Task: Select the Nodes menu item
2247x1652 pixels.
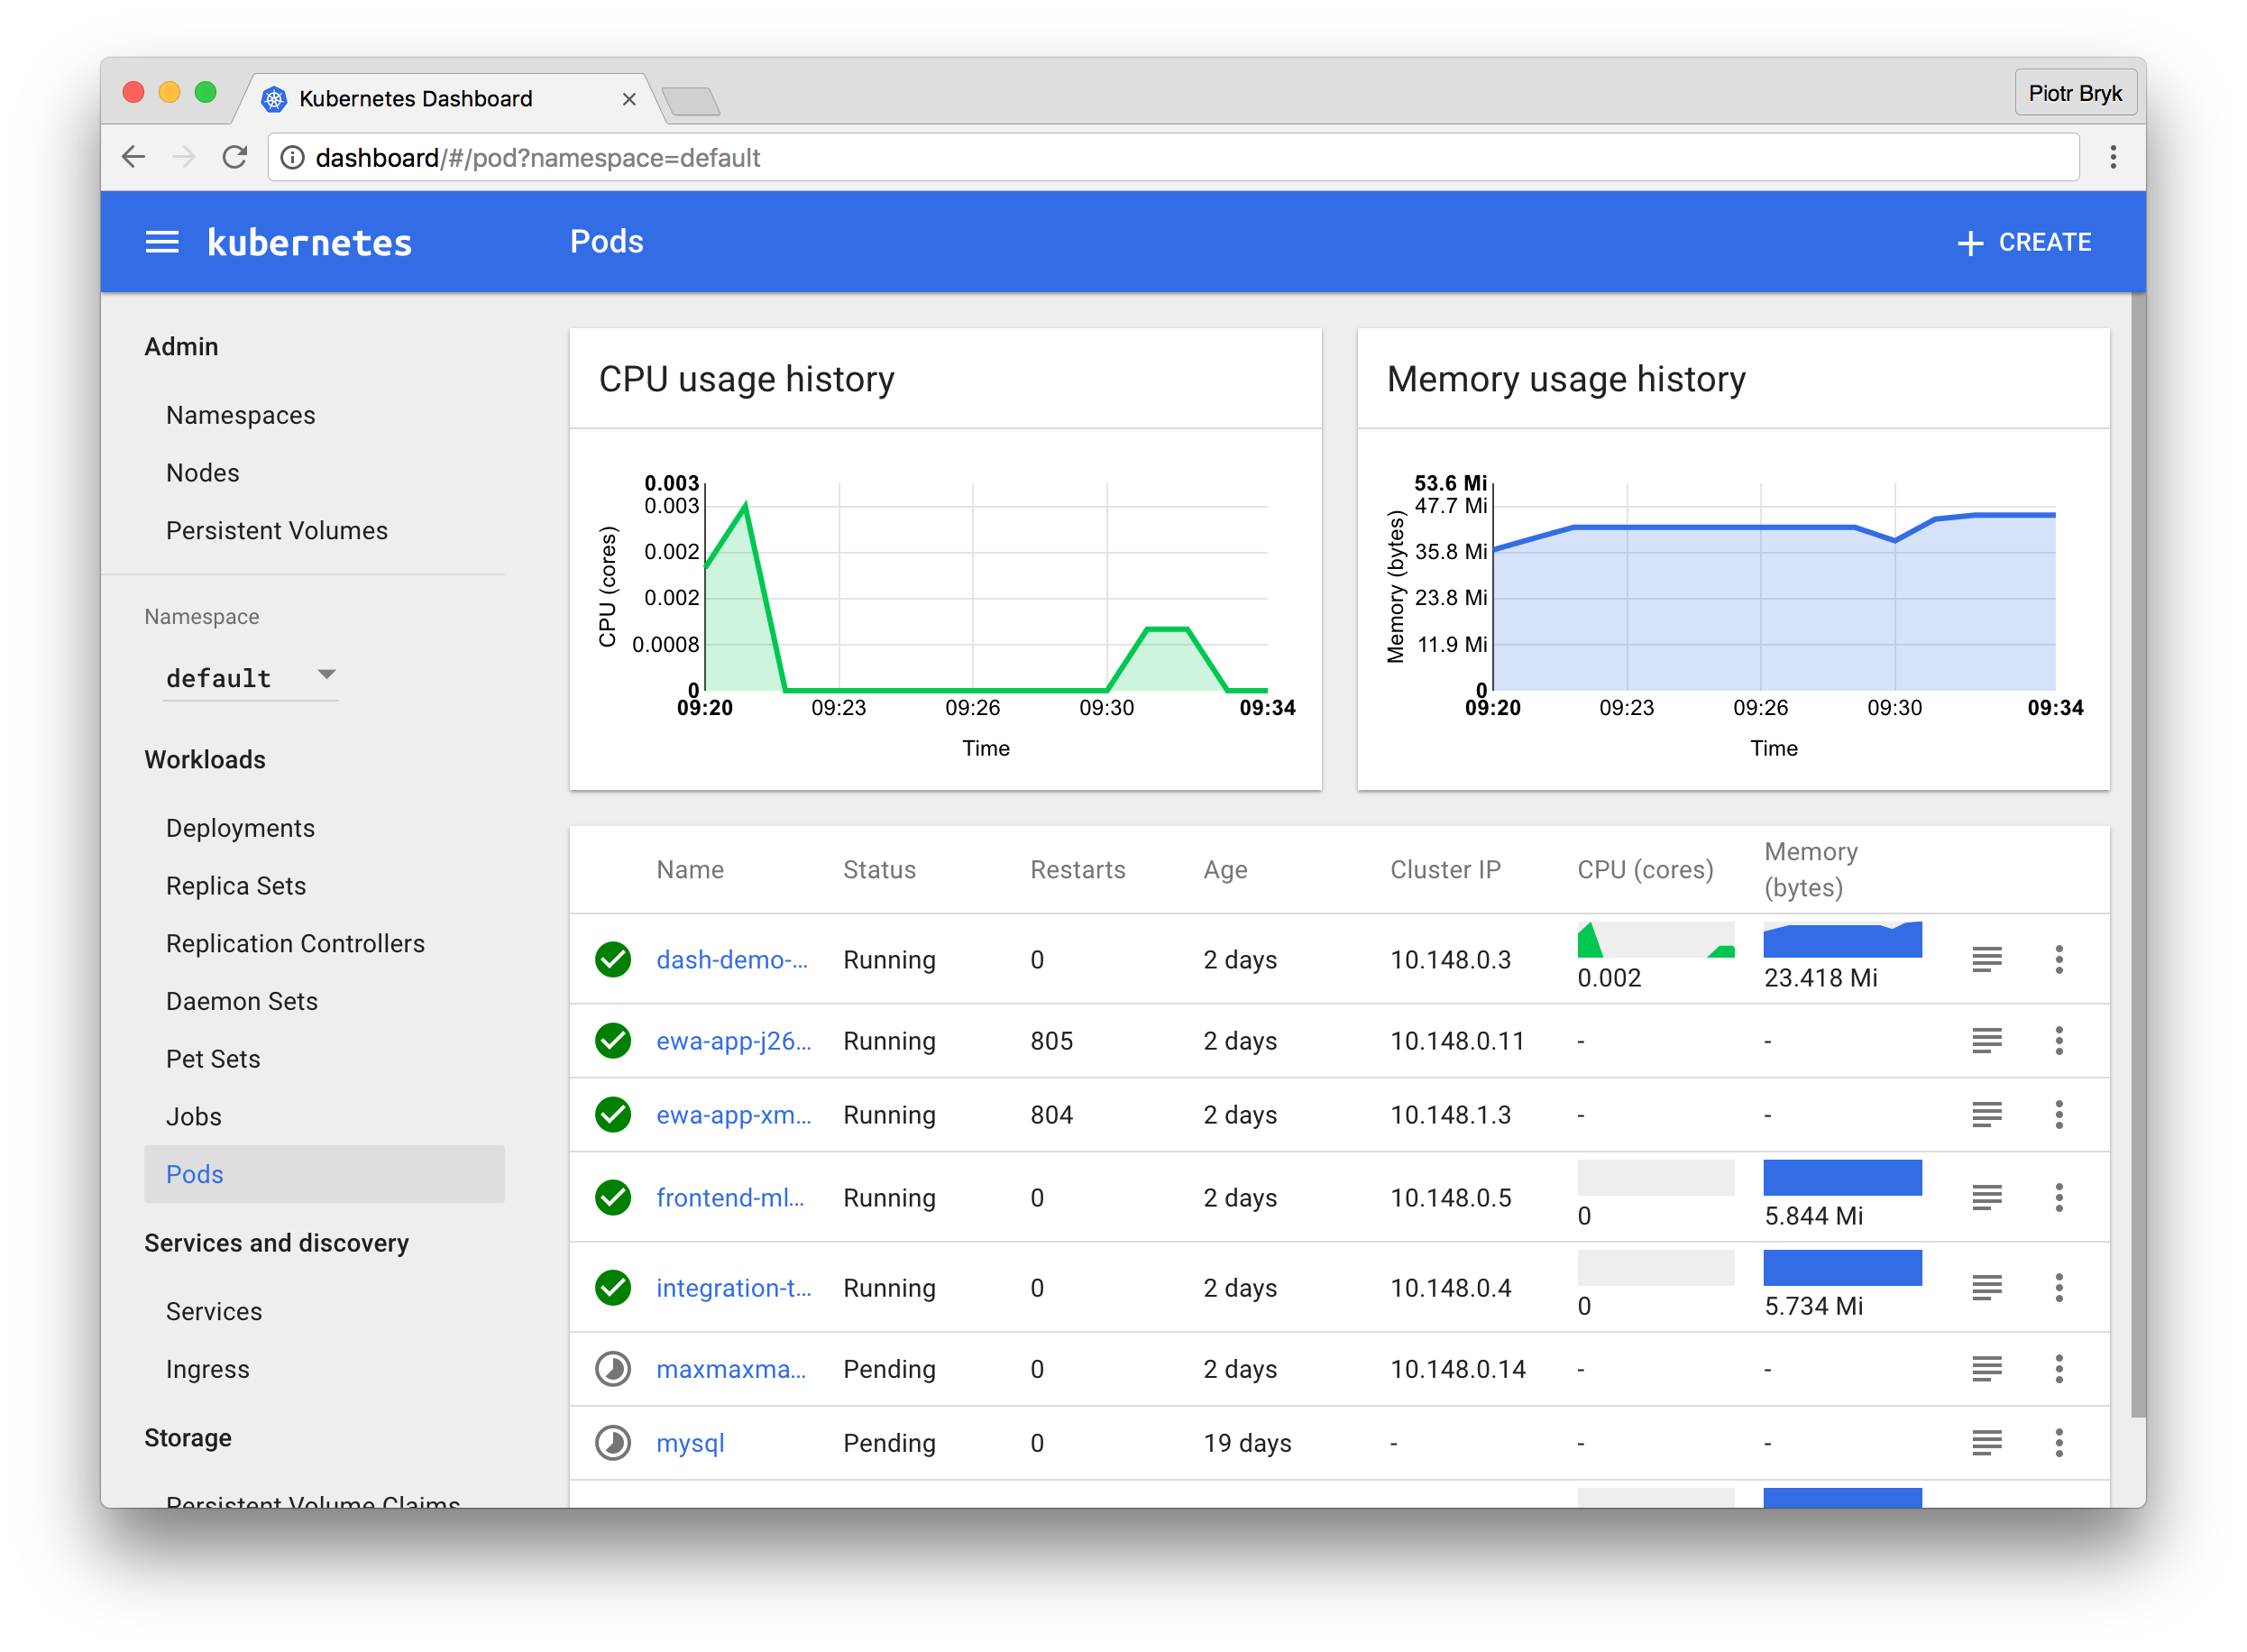Action: [204, 471]
